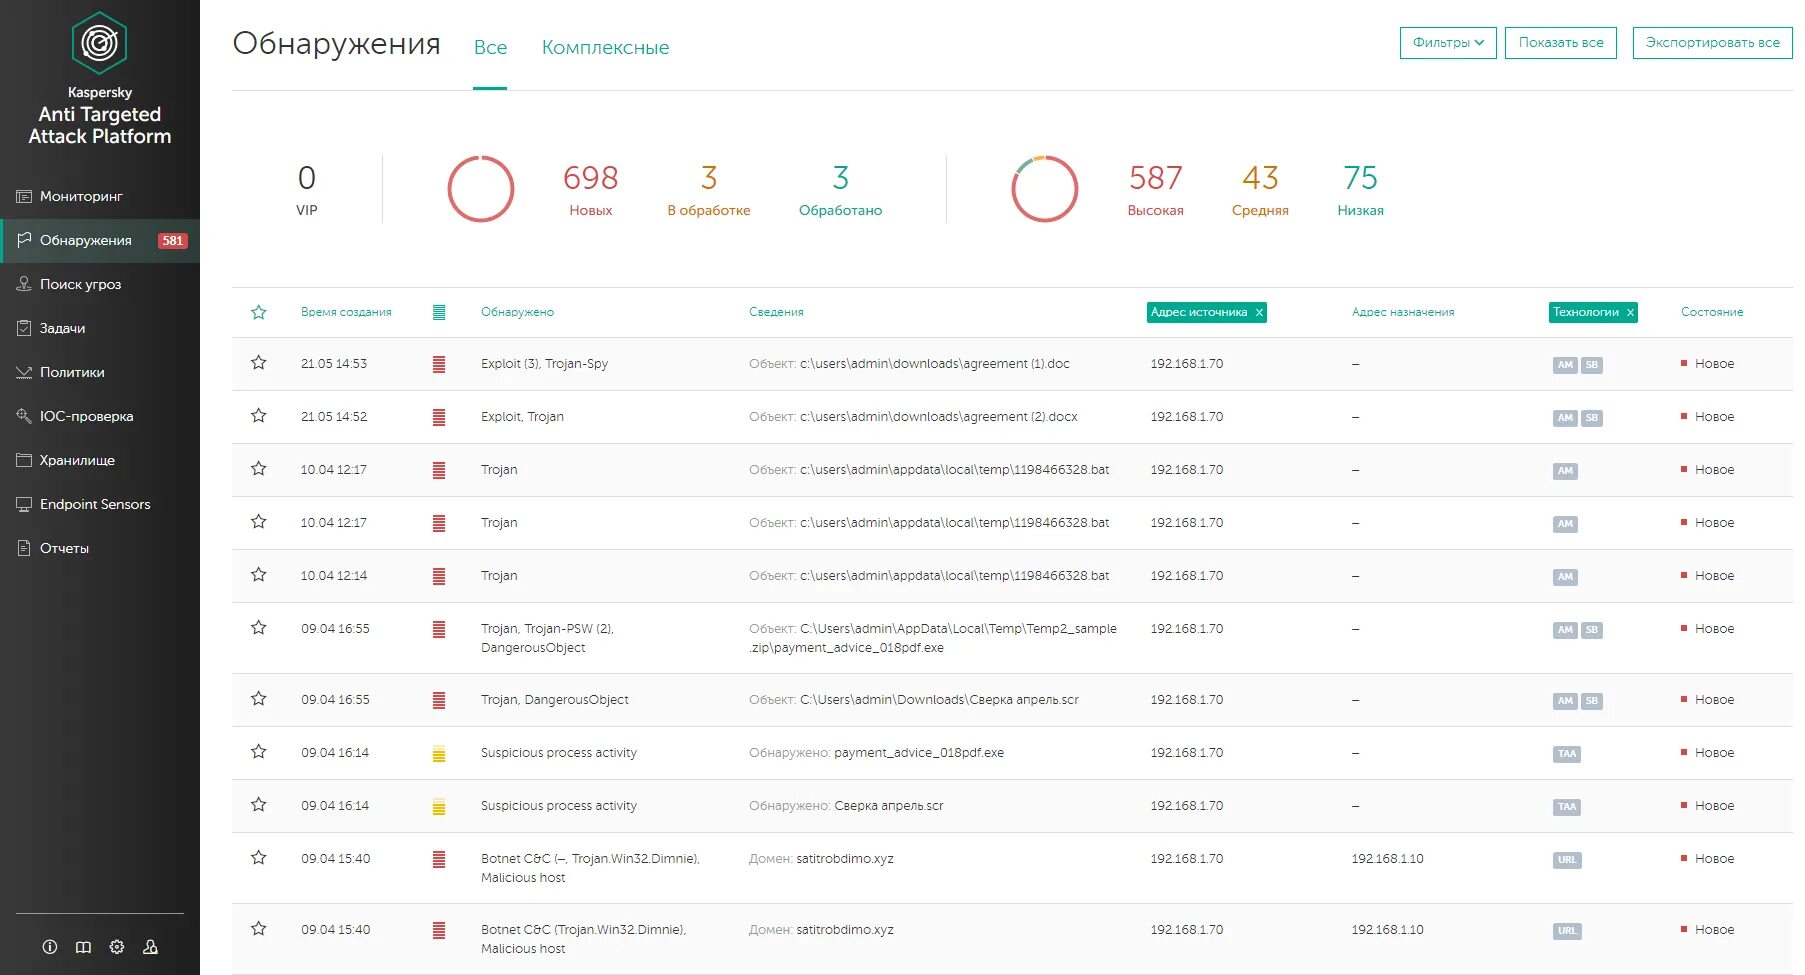The height and width of the screenshot is (975, 1805).
Task: Click the importance level donut chart
Action: tap(1045, 189)
